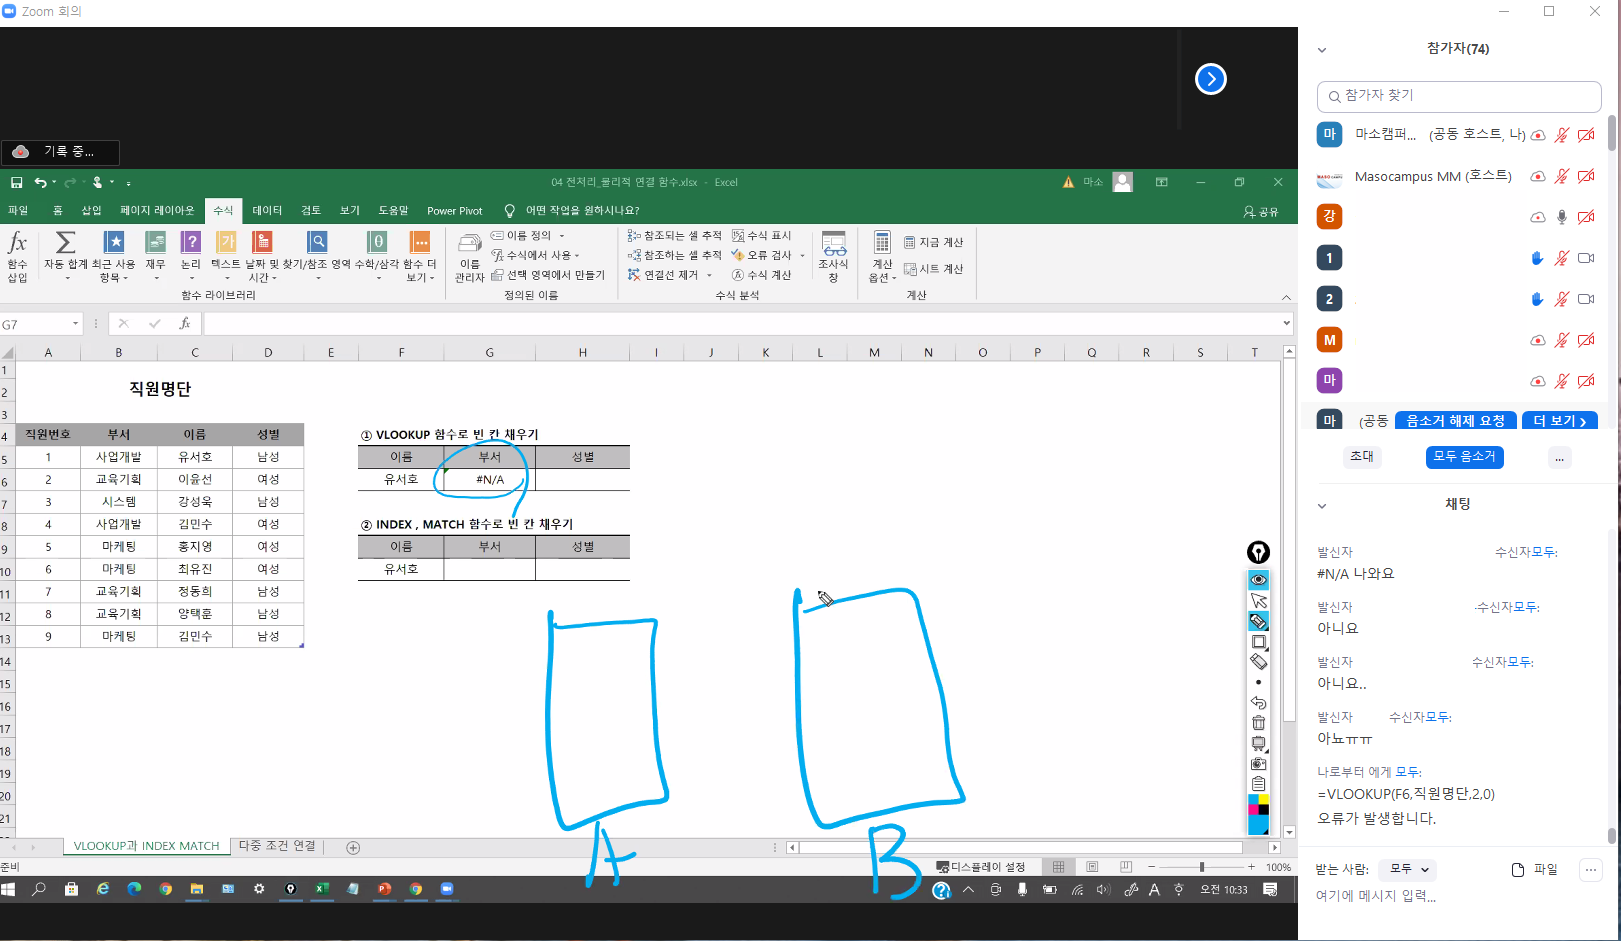The width and height of the screenshot is (1621, 941).
Task: Open the 계산 옵션 dropdown
Action: 882,257
